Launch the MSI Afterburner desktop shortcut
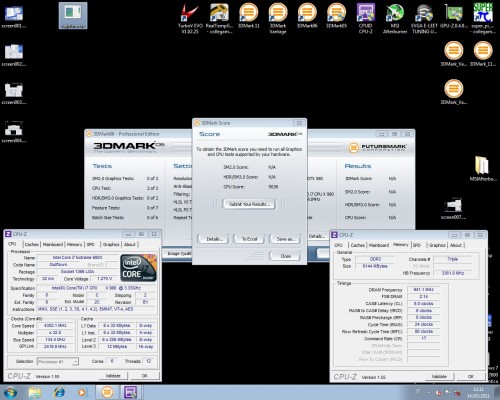Image resolution: width=500 pixels, height=400 pixels. coord(395,18)
